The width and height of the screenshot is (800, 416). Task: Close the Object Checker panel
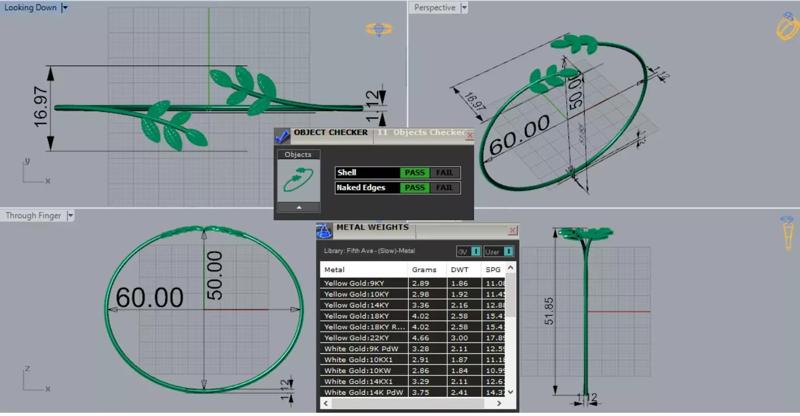tap(469, 135)
